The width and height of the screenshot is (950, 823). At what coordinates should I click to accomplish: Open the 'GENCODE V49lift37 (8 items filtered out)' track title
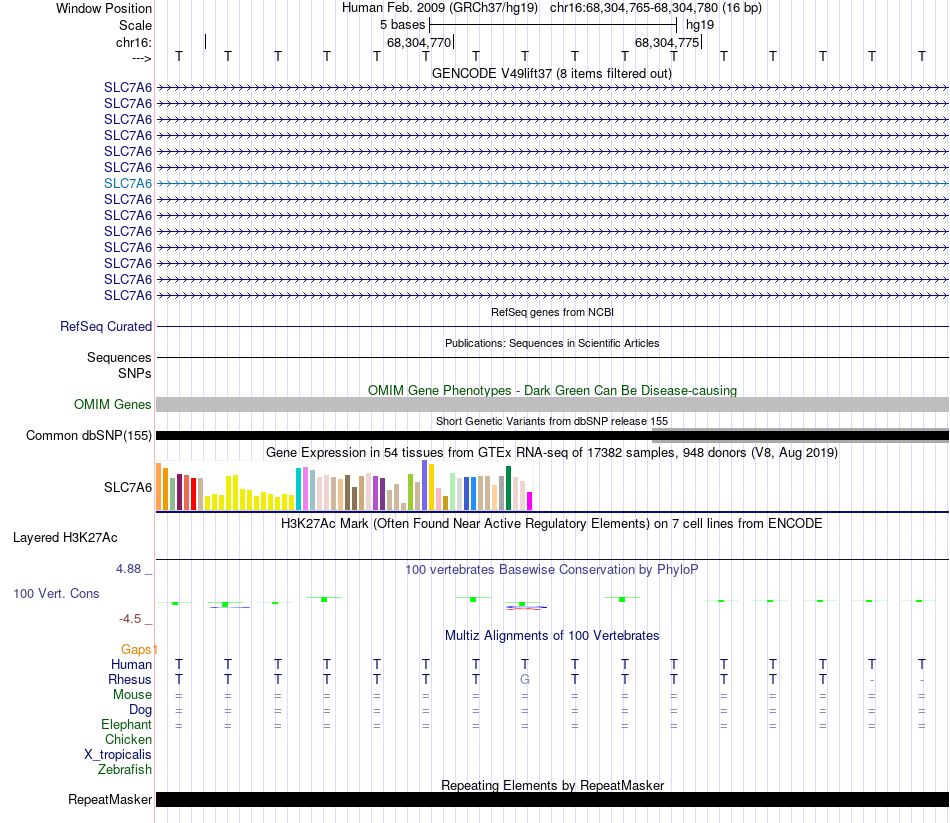coord(552,73)
